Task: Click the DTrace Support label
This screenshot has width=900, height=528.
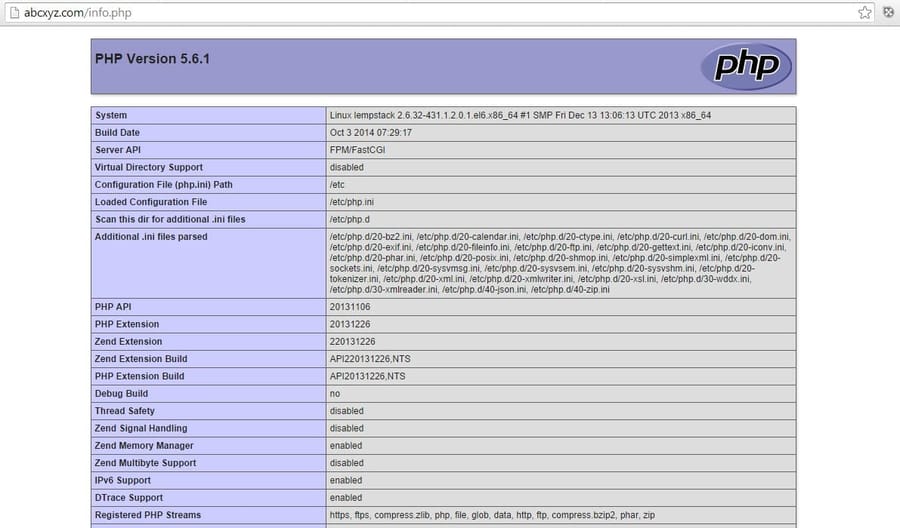Action: click(129, 498)
